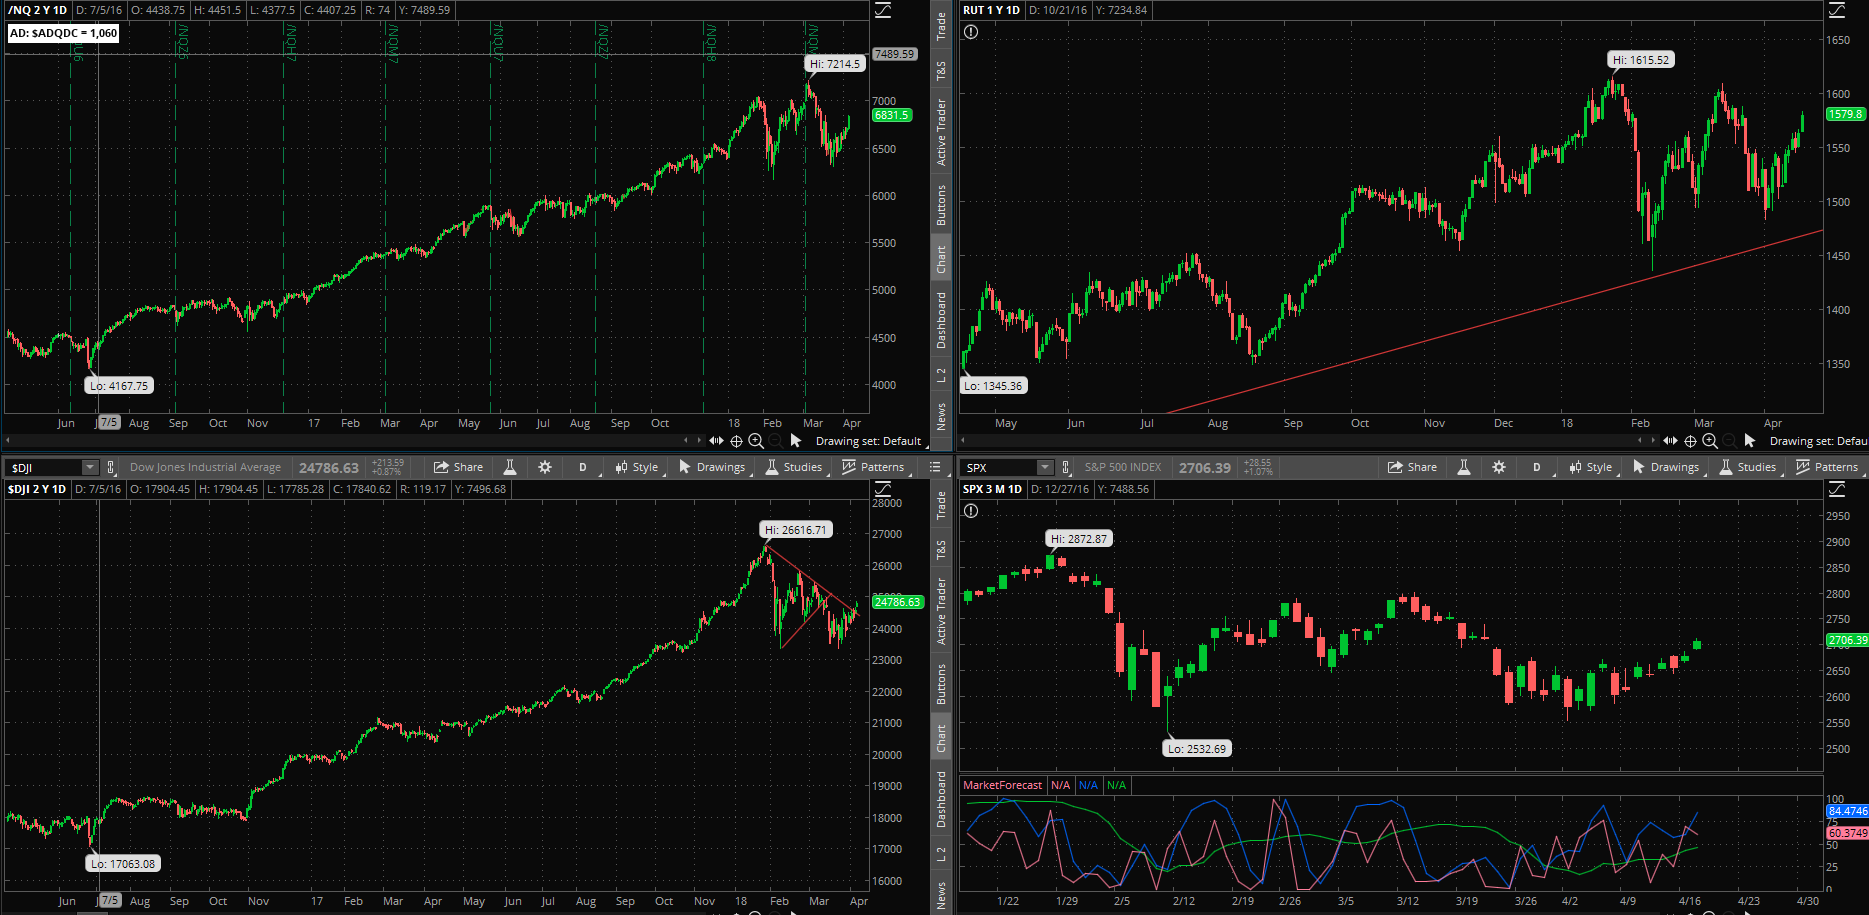
Task: Open T&S tab beside the $DJI chart
Action: pyautogui.click(x=941, y=550)
